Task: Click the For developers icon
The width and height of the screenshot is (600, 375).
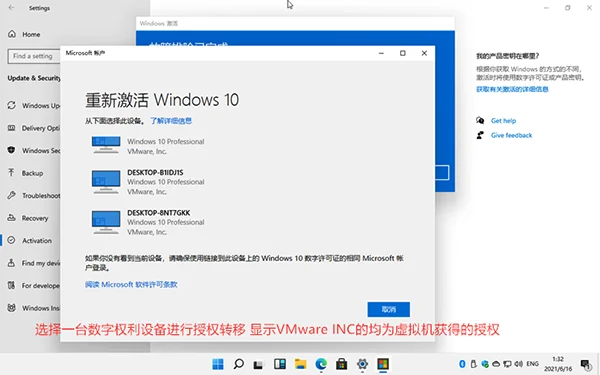Action: click(11, 285)
